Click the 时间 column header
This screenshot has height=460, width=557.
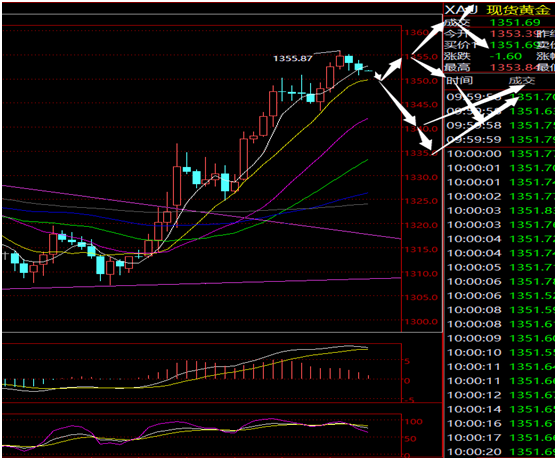(x=459, y=81)
